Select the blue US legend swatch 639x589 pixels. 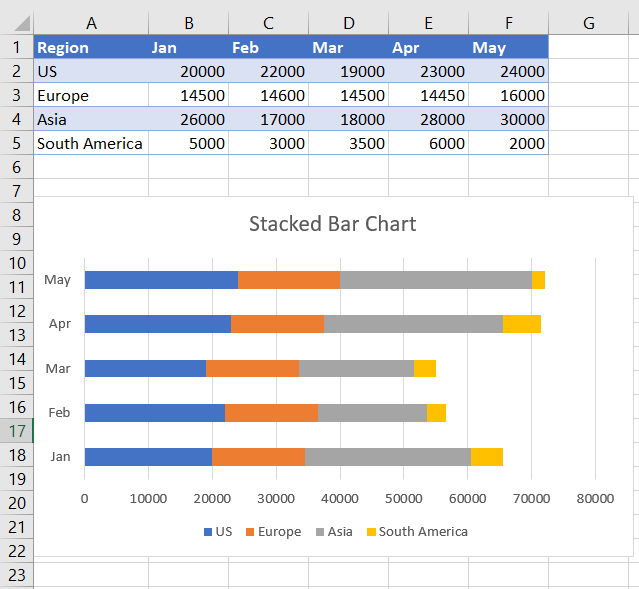[x=208, y=532]
